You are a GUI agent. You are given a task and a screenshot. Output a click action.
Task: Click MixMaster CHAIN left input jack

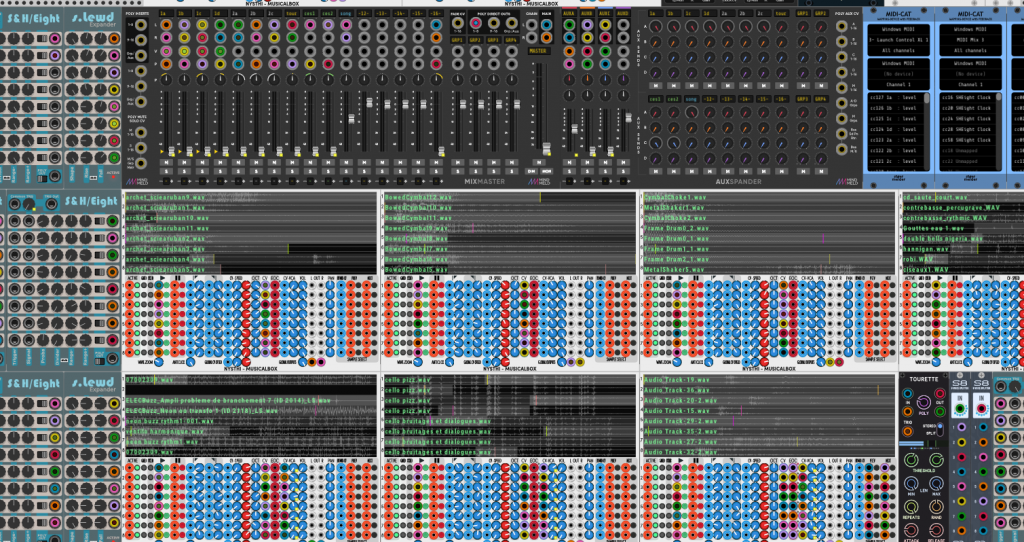[532, 25]
